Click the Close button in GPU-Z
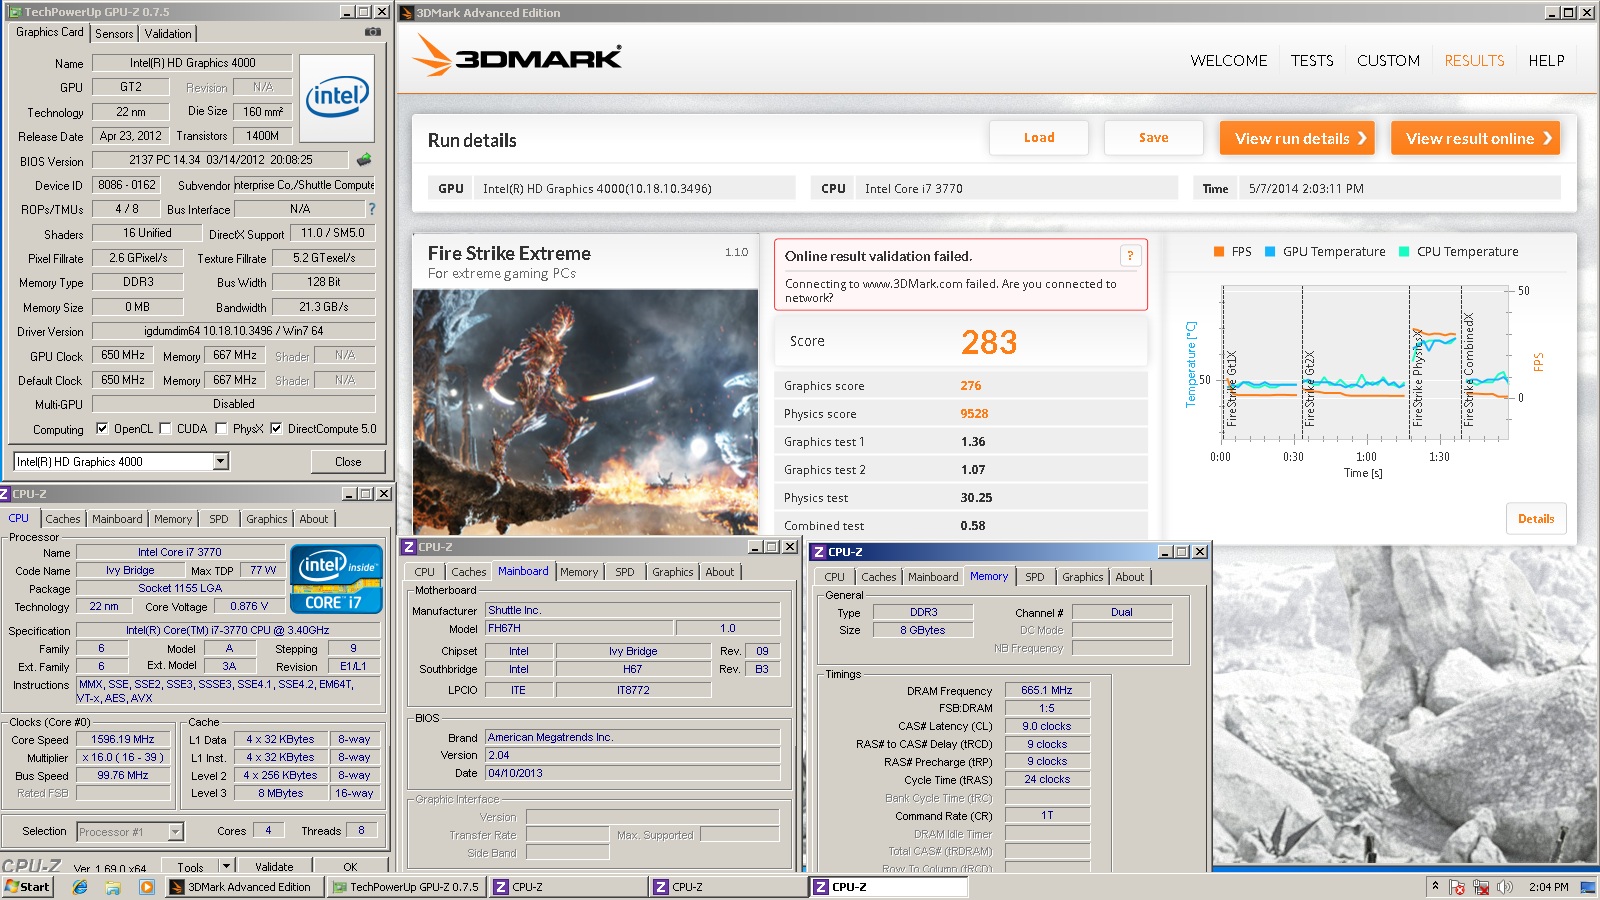The image size is (1600, 900). pyautogui.click(x=348, y=461)
